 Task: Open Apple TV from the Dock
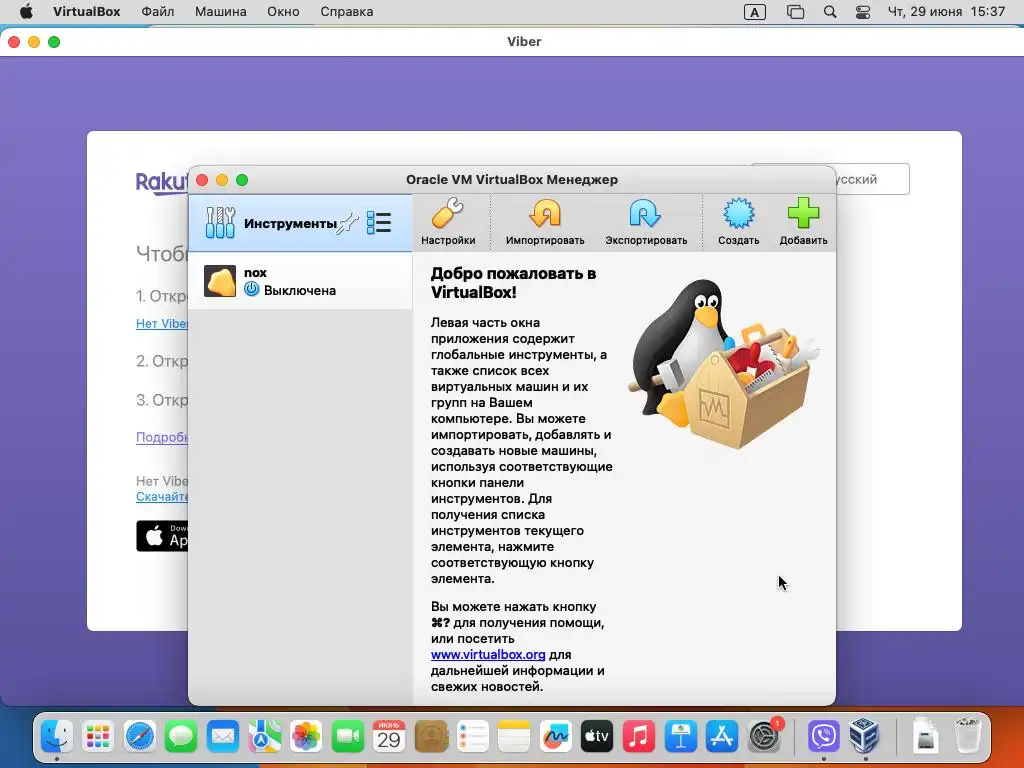[597, 737]
